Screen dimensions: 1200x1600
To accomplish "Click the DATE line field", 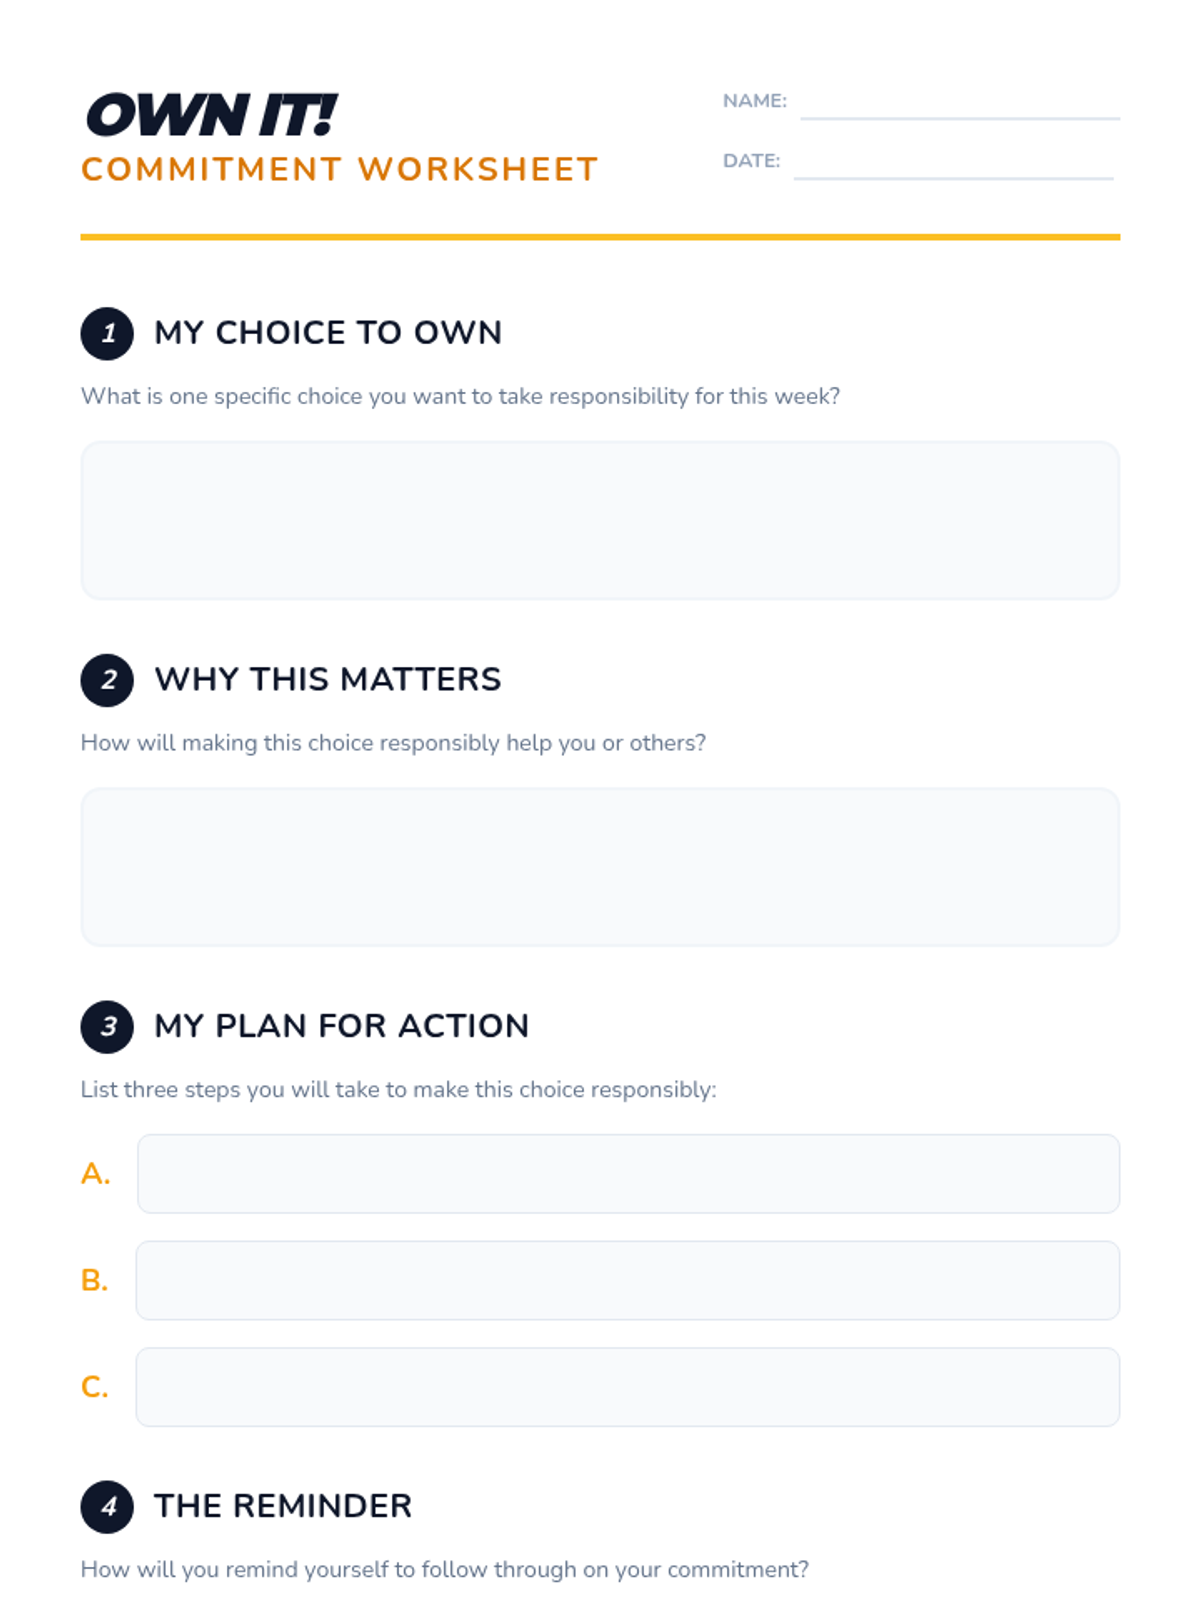I will tap(952, 164).
